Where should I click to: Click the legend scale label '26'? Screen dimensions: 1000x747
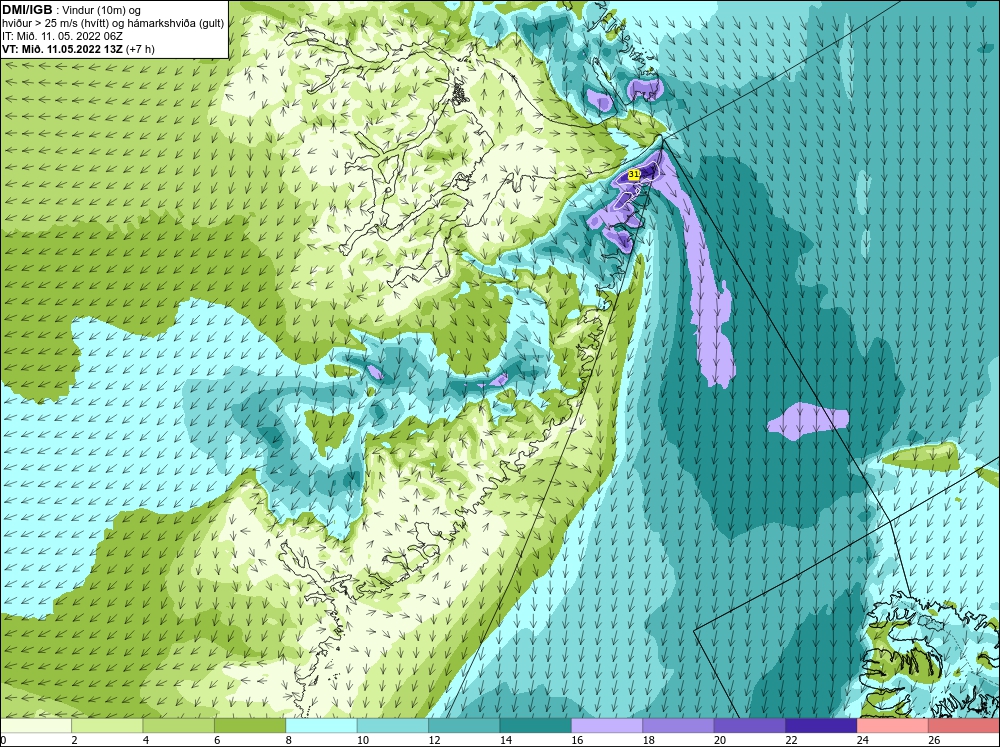[x=934, y=740]
